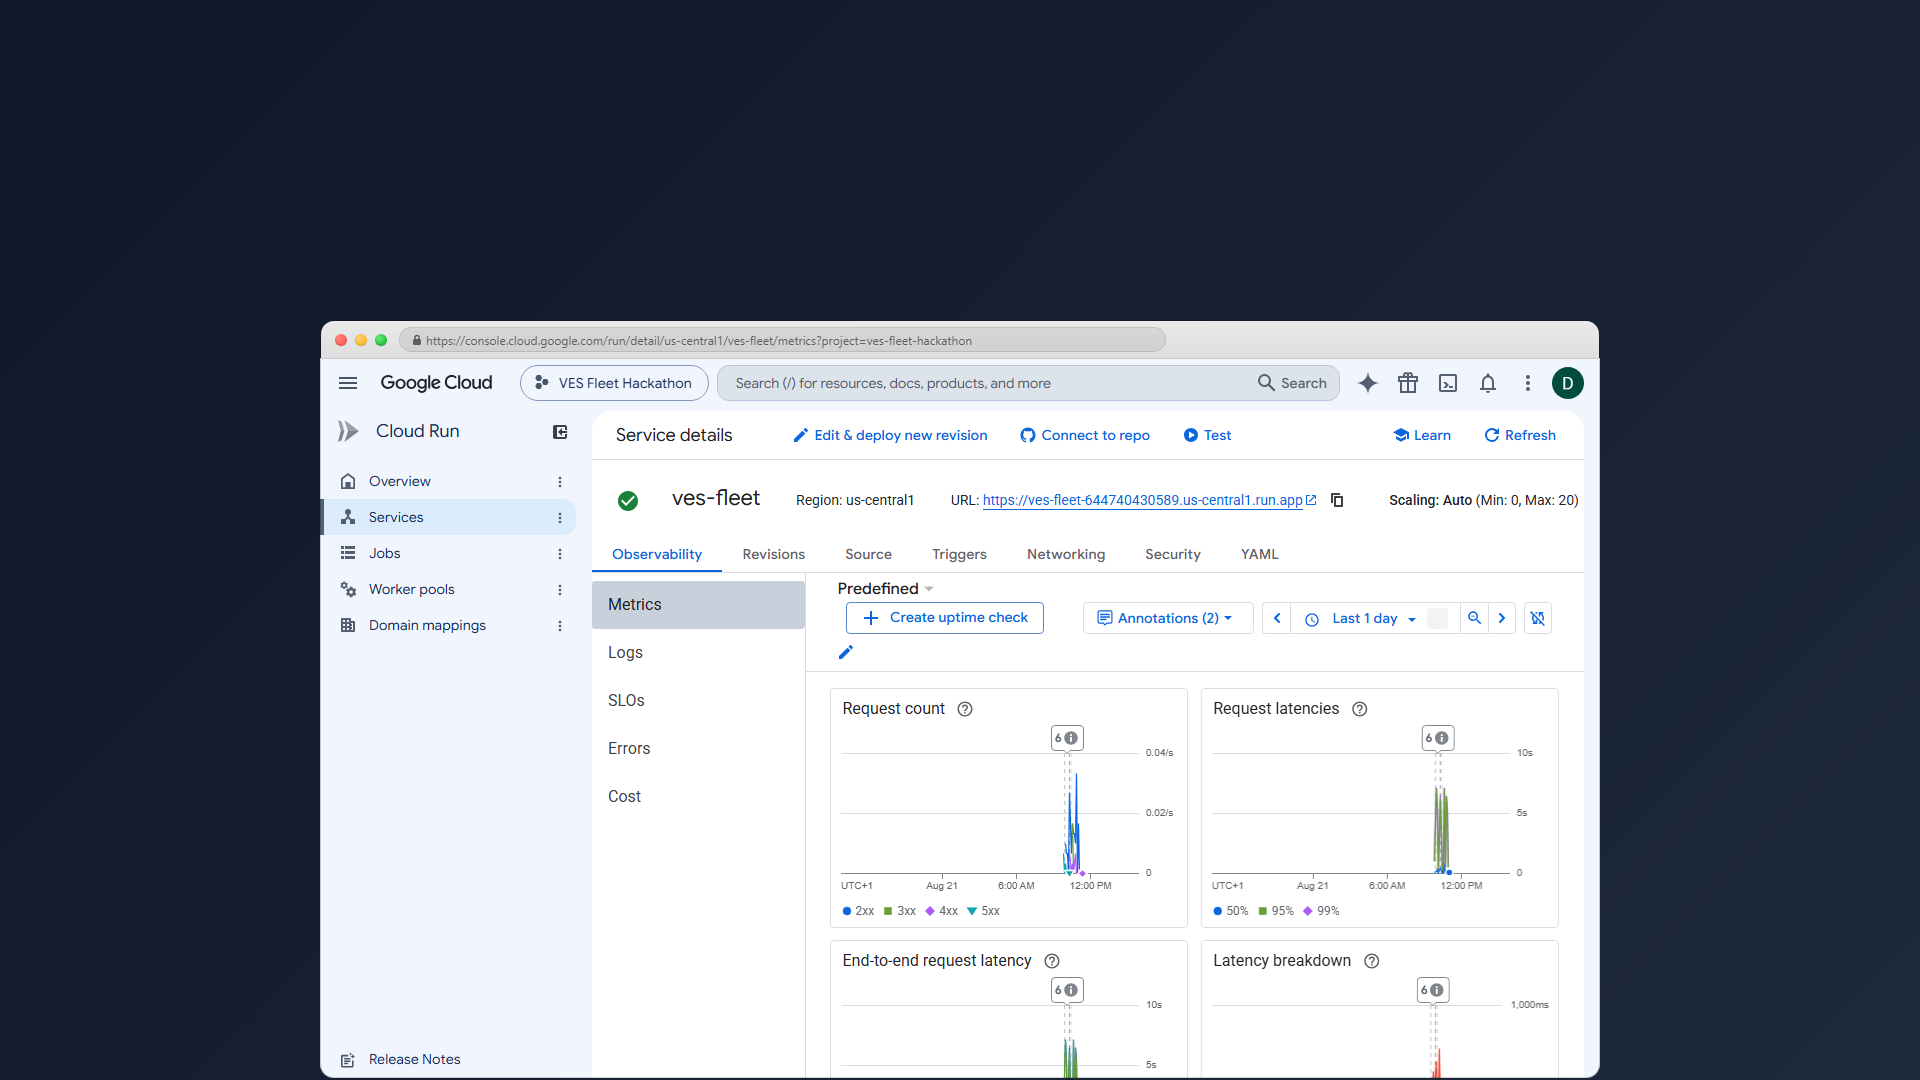Open more options for Services

[x=560, y=518]
